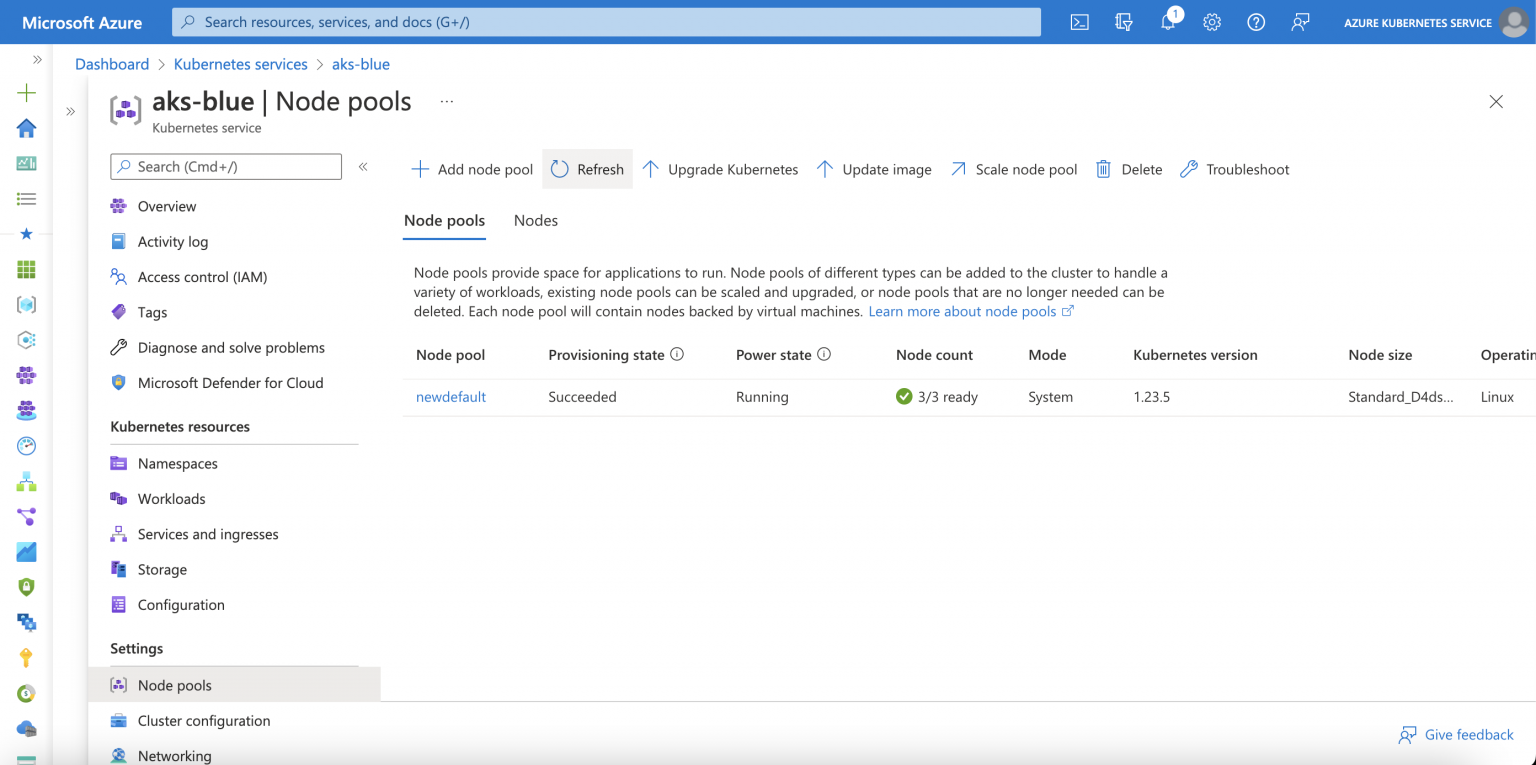The image size is (1536, 765).
Task: Go to Home icon in left rail
Action: coord(27,128)
